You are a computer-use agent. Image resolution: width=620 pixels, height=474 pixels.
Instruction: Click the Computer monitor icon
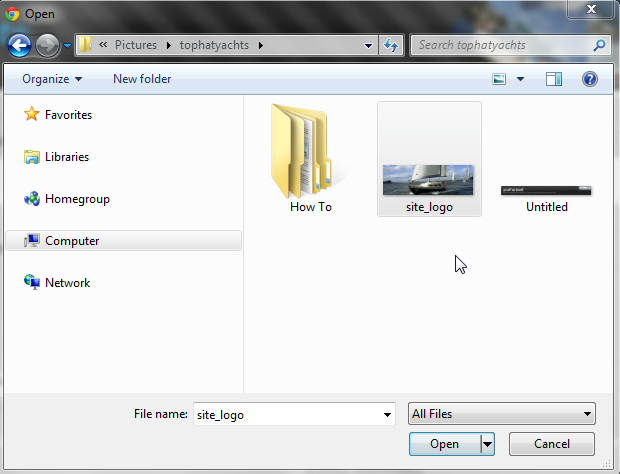coord(32,240)
